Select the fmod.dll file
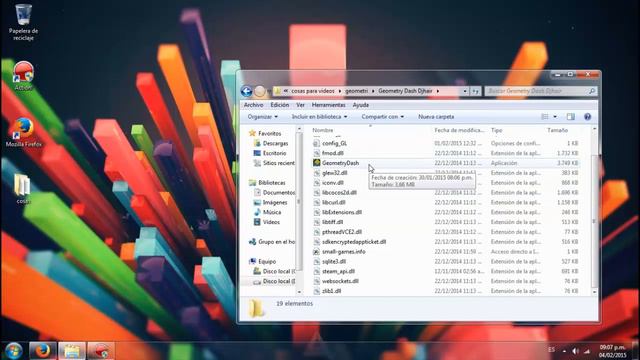Image resolution: width=640 pixels, height=360 pixels. (x=333, y=153)
